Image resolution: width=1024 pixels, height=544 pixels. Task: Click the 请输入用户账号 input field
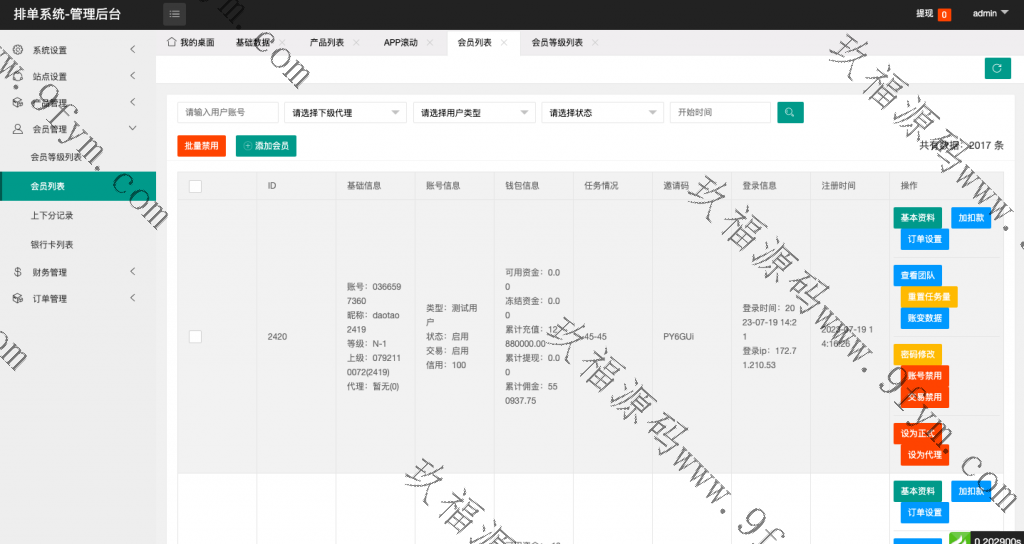228,113
